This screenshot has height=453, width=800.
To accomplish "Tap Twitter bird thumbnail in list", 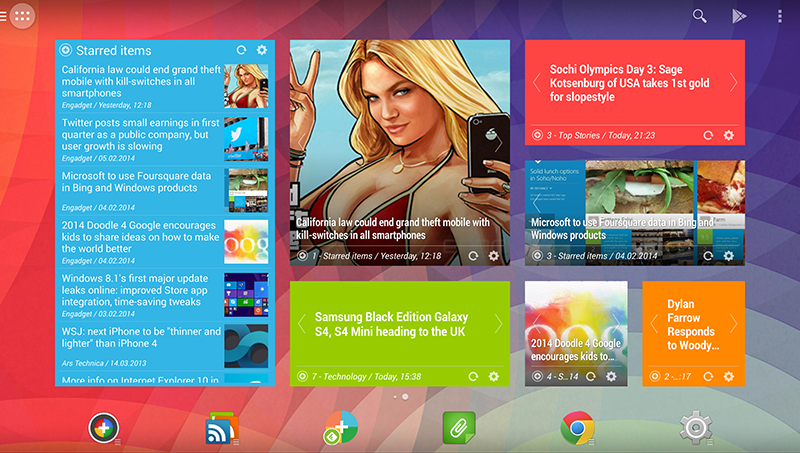I will 246,139.
